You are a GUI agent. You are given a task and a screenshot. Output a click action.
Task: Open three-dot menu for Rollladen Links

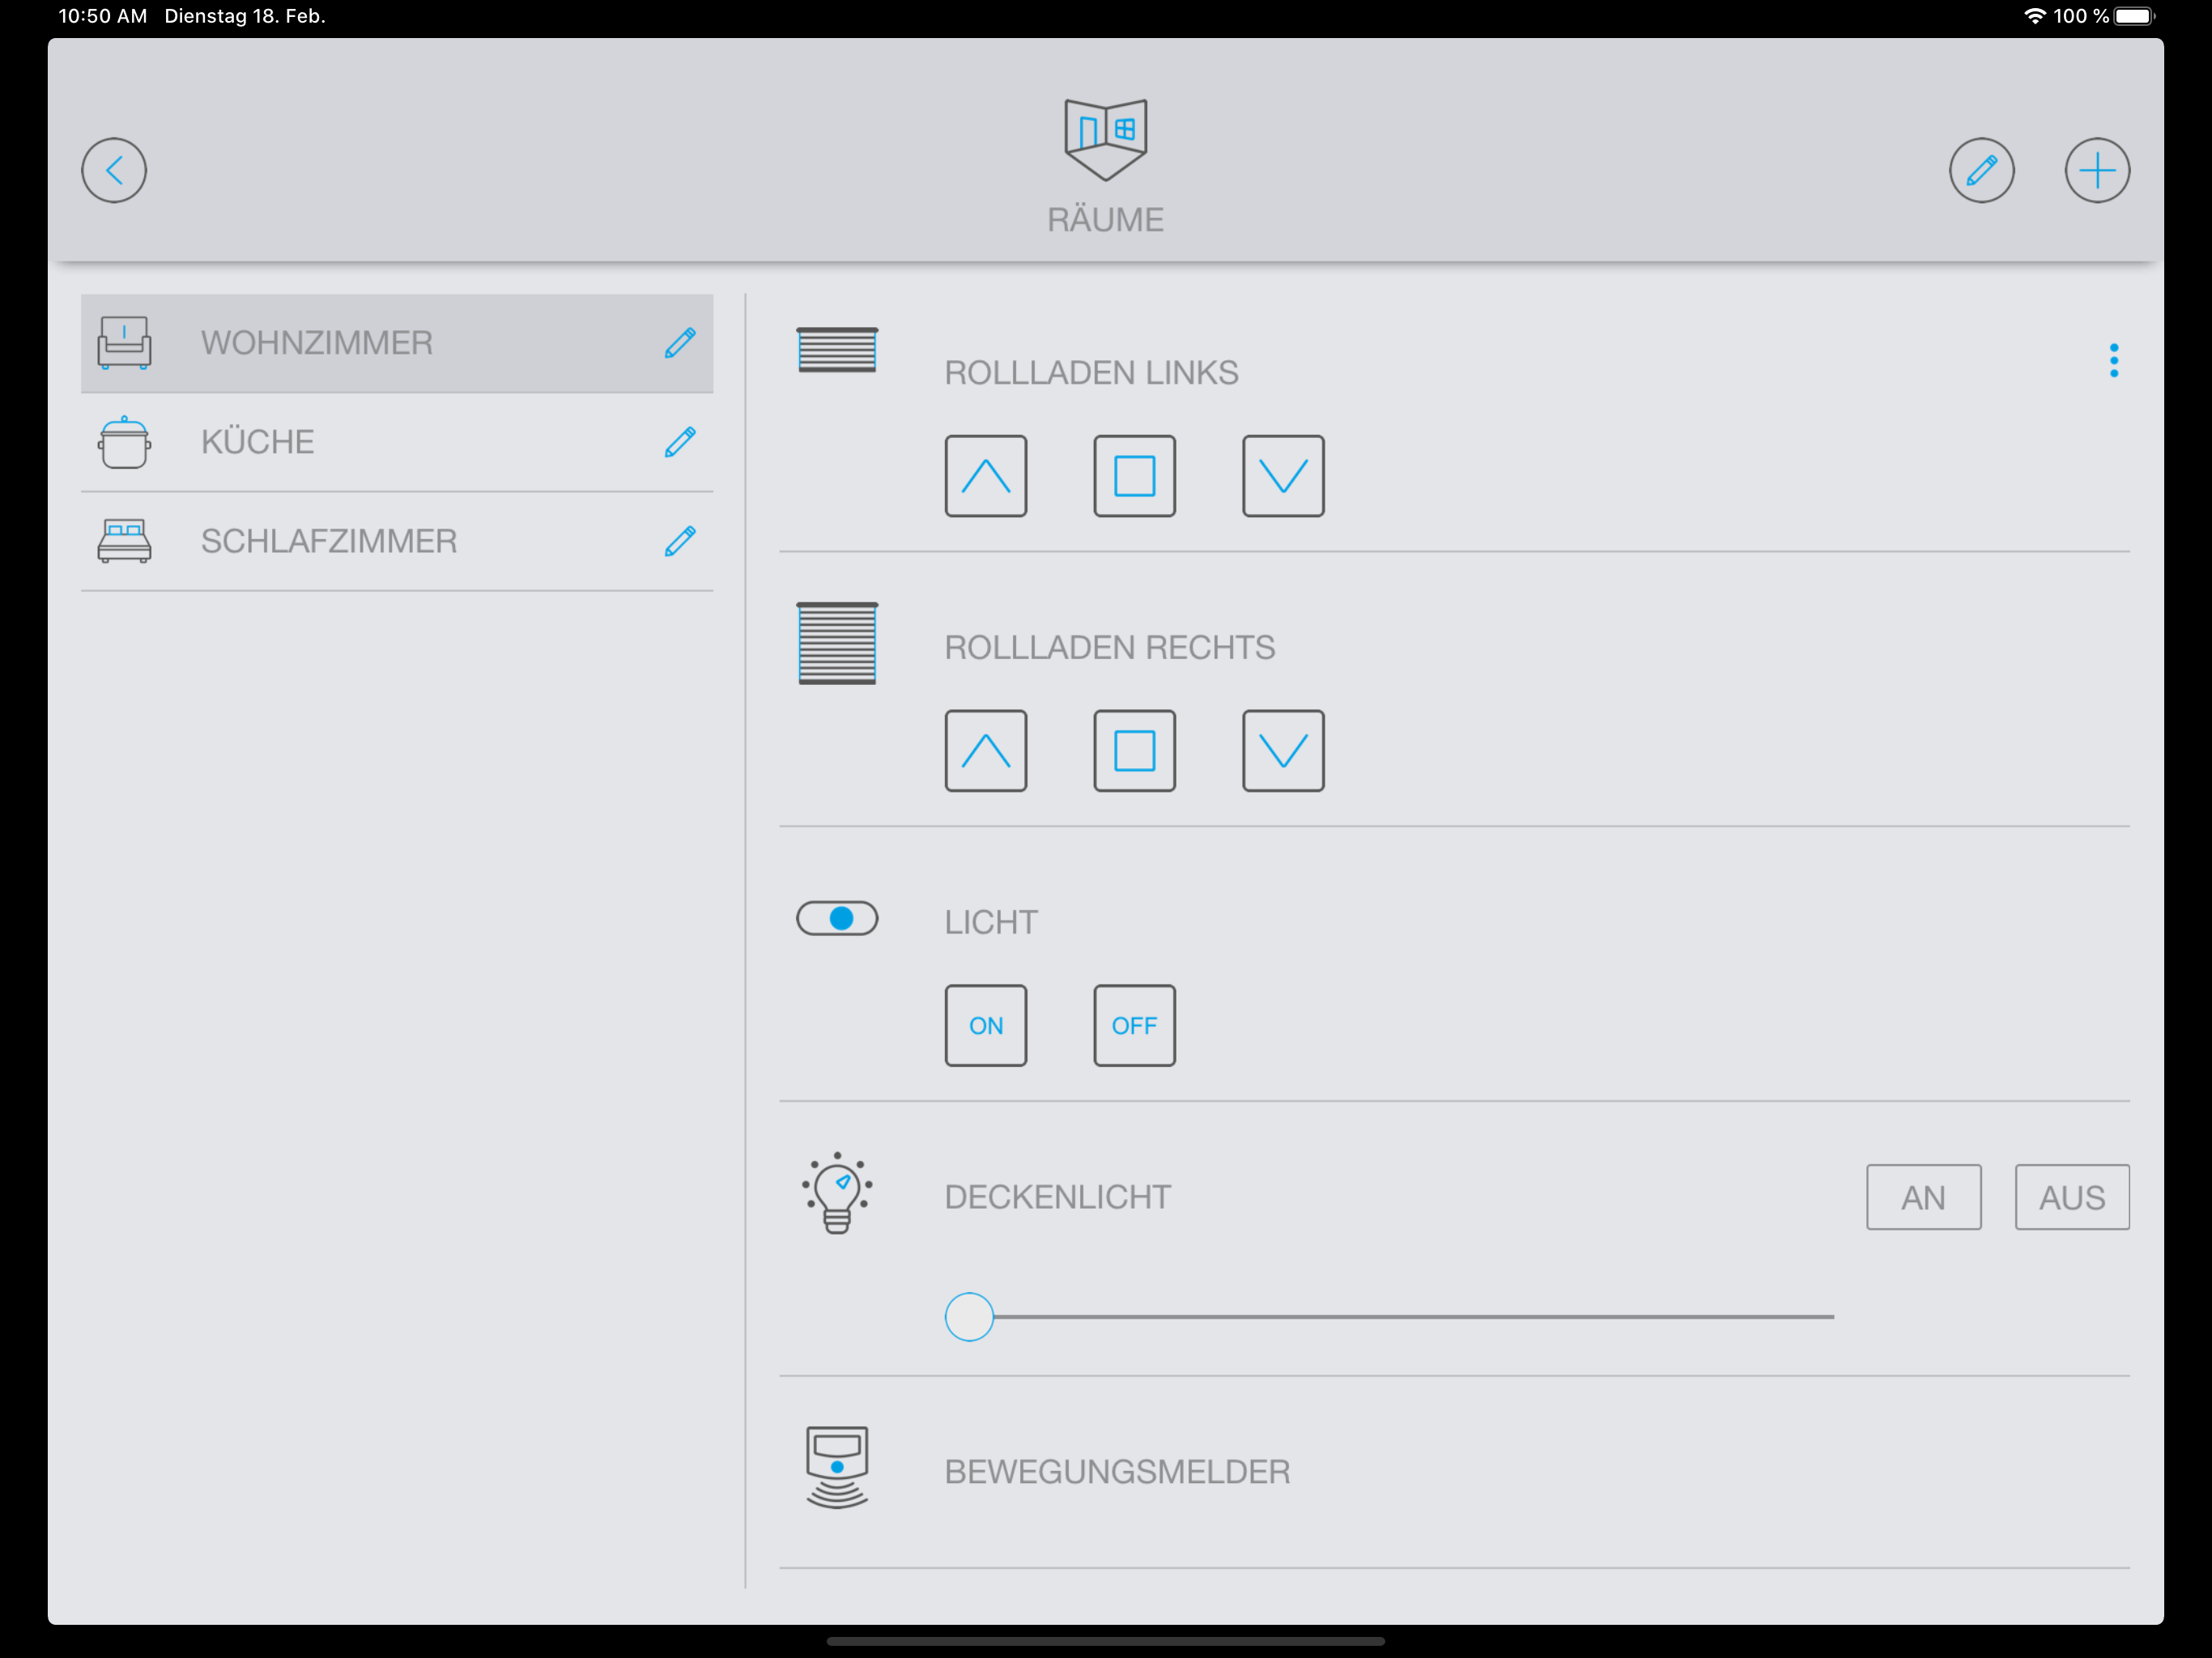coord(2113,360)
